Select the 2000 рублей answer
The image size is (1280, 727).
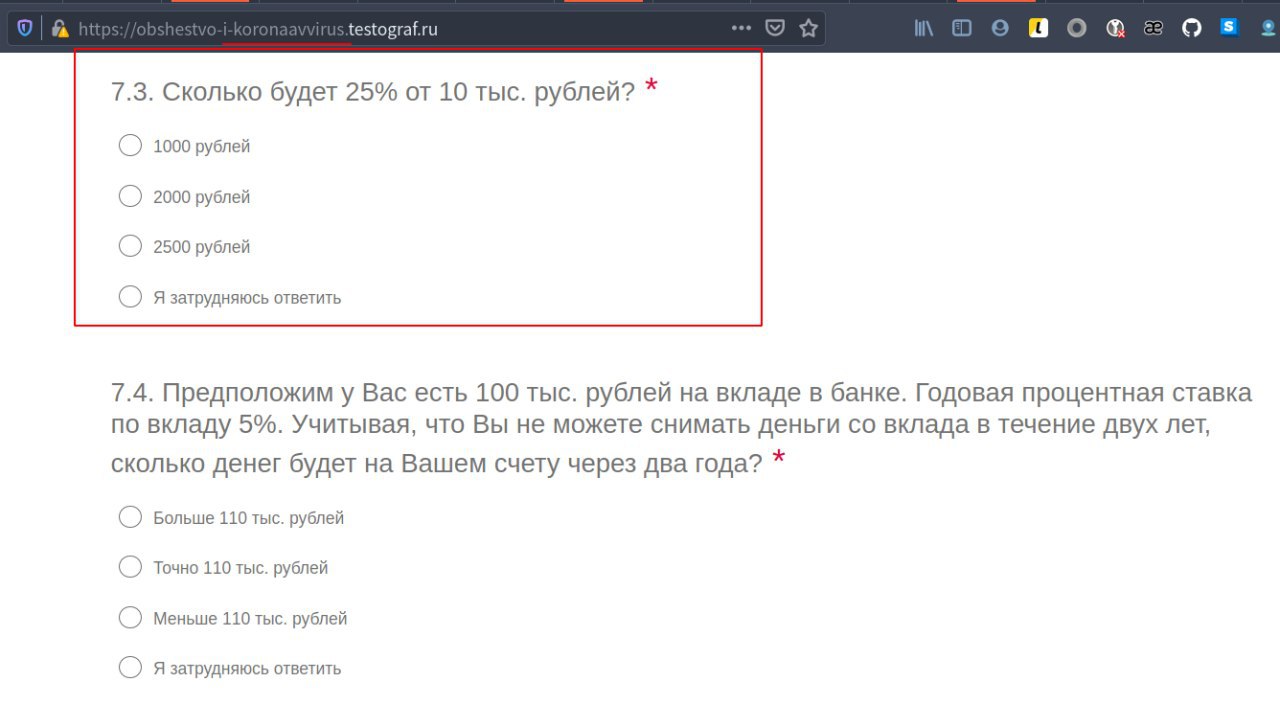(x=130, y=196)
